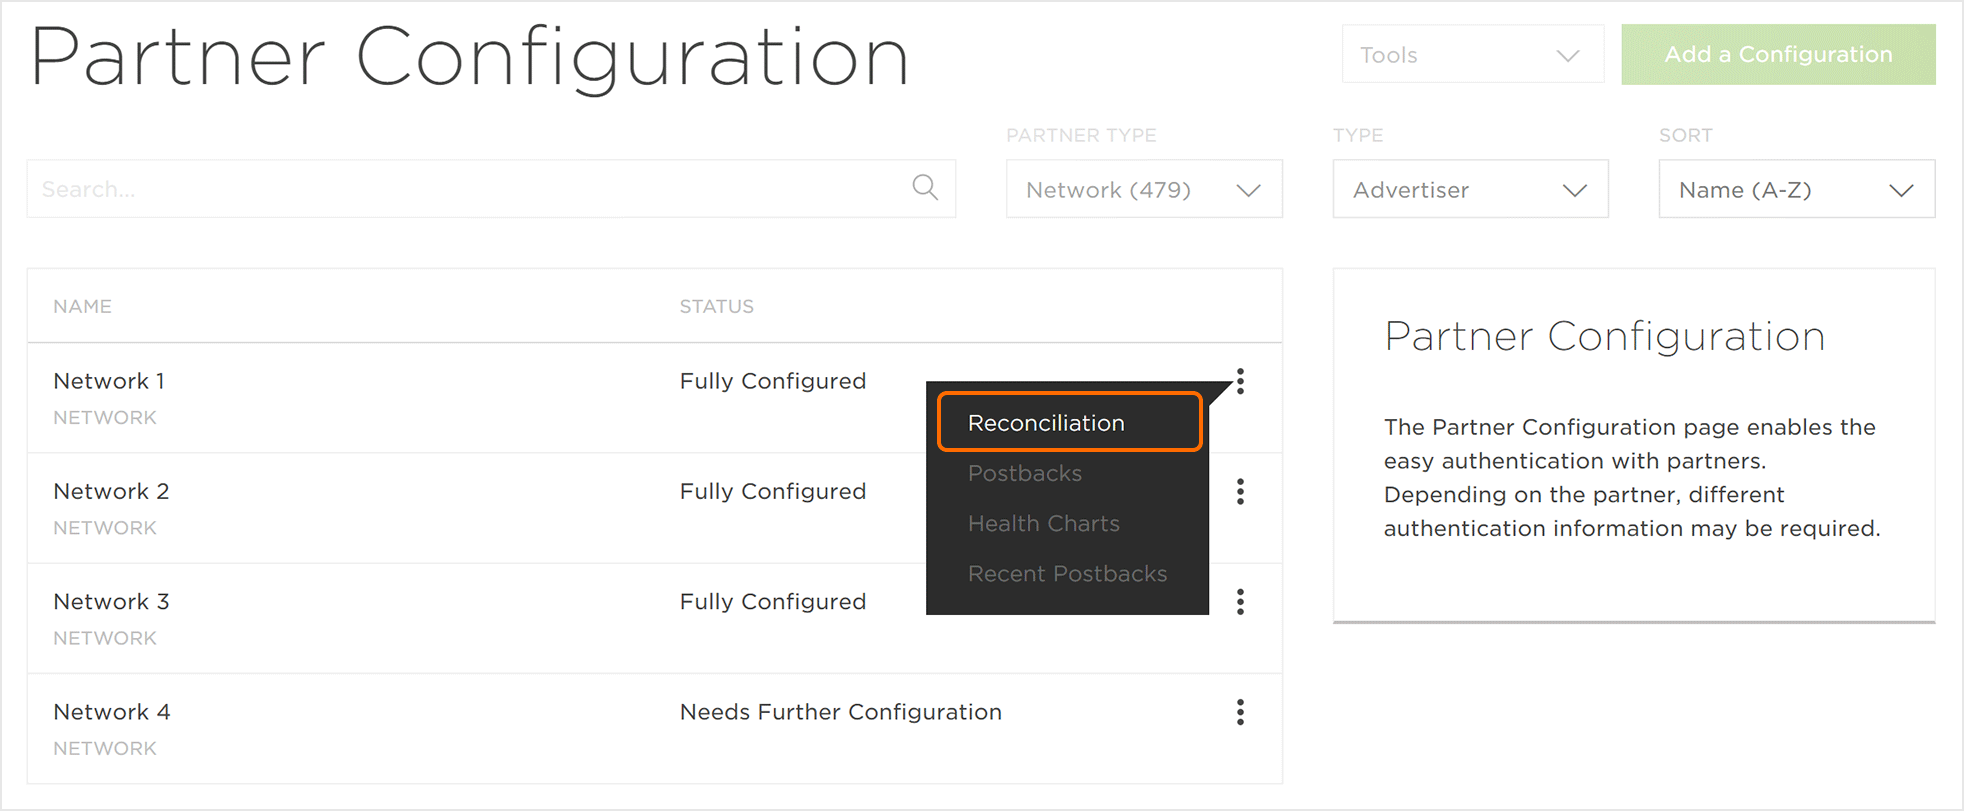Screen dimensions: 1964x811
Task: Click the Add a Configuration button
Action: (x=1778, y=55)
